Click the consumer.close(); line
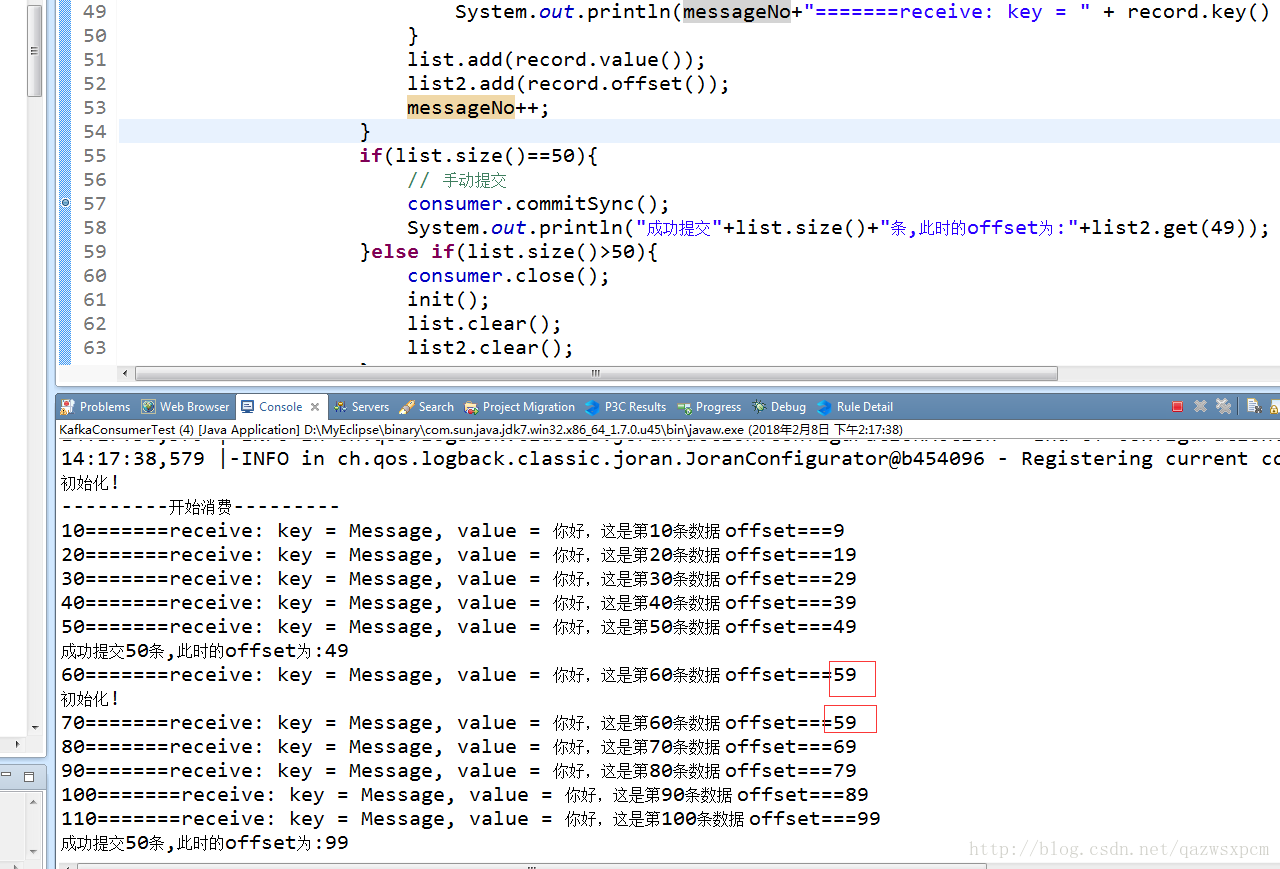Screen dimensions: 1280x869 (509, 276)
